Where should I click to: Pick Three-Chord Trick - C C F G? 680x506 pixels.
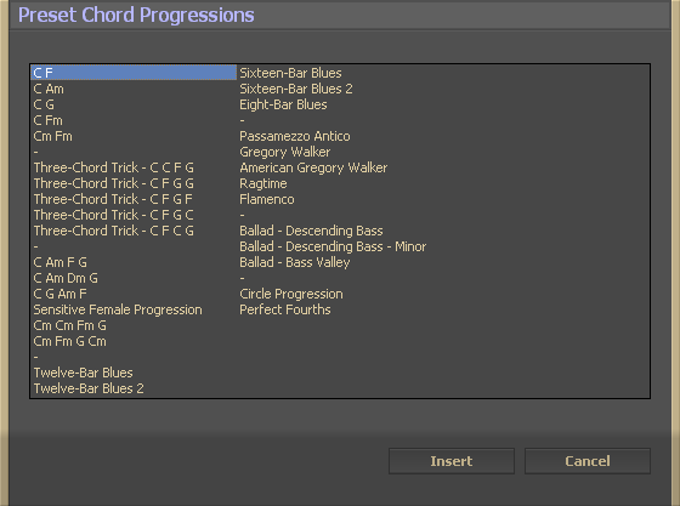coord(114,168)
